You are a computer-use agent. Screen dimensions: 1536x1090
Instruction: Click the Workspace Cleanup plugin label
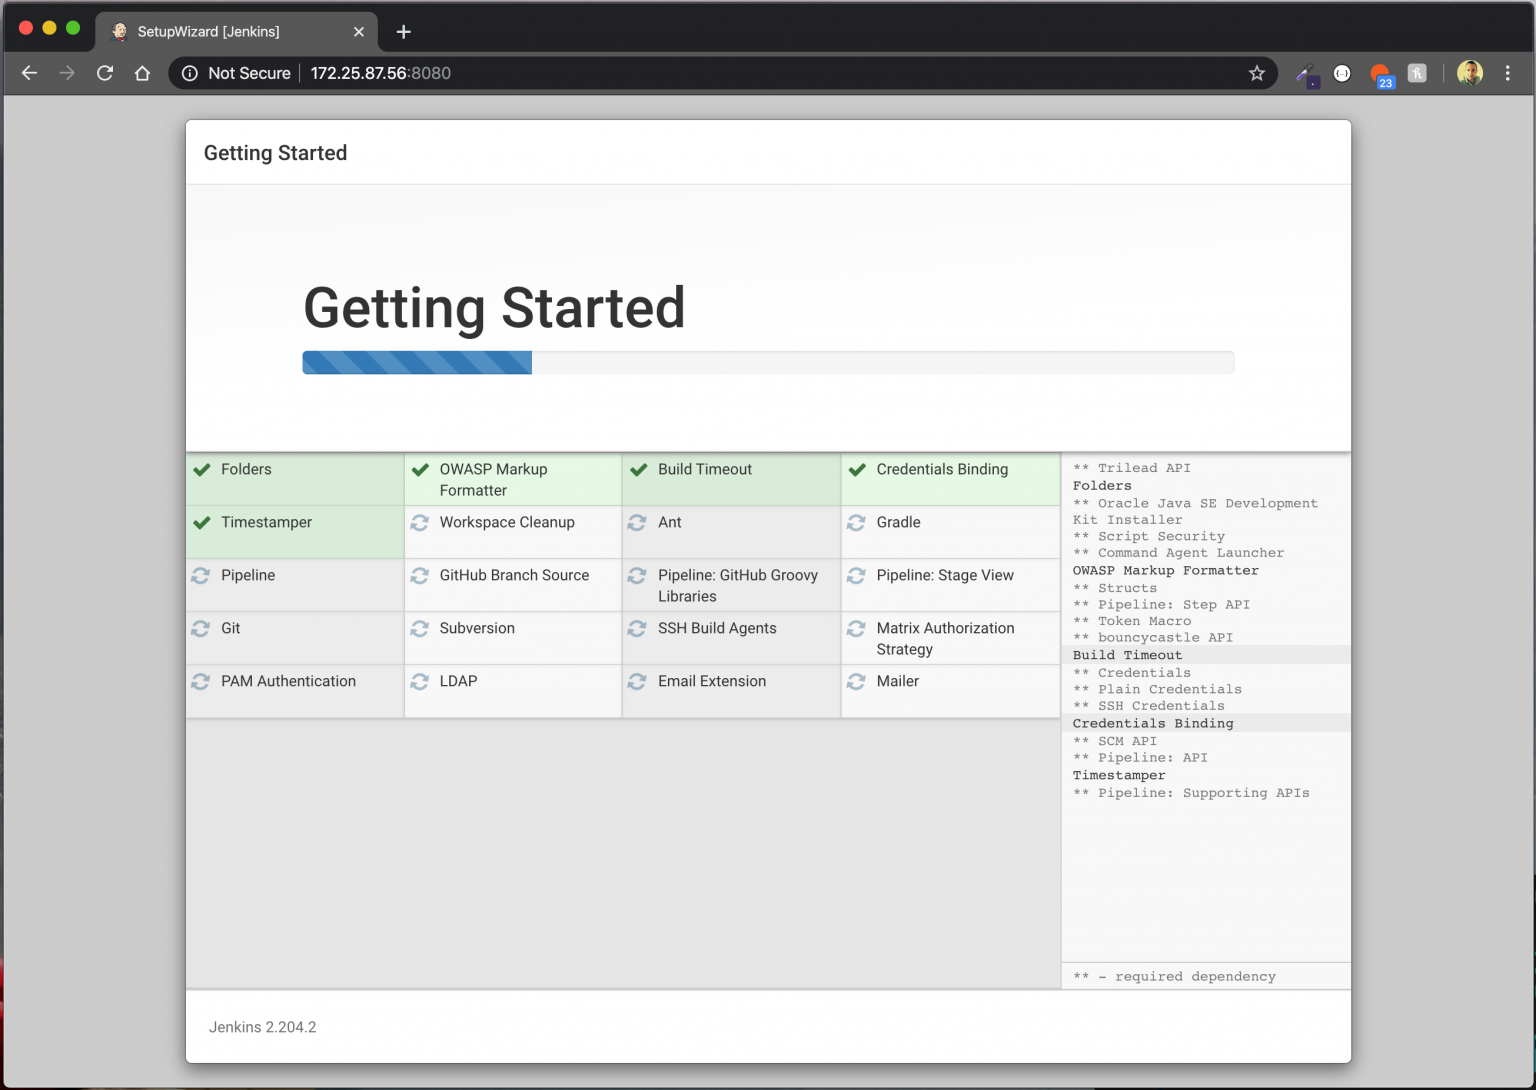[x=507, y=522]
